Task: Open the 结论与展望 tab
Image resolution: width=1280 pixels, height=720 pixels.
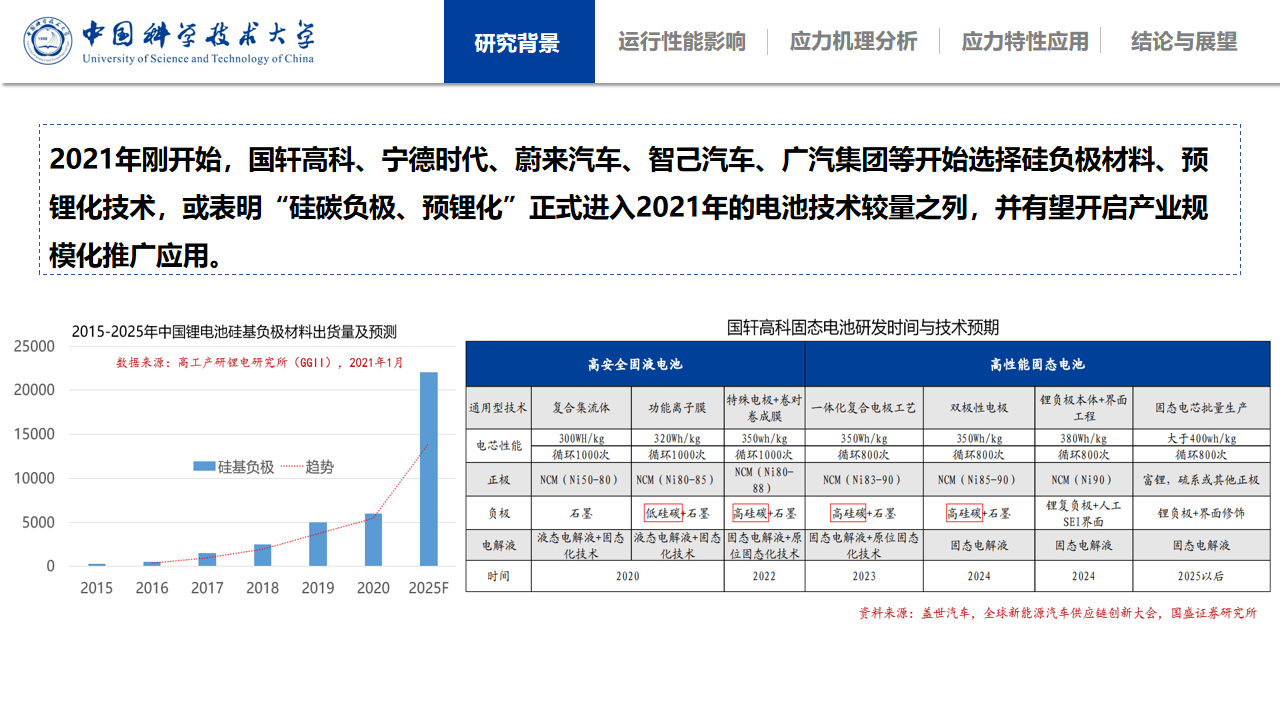Action: pyautogui.click(x=1184, y=42)
